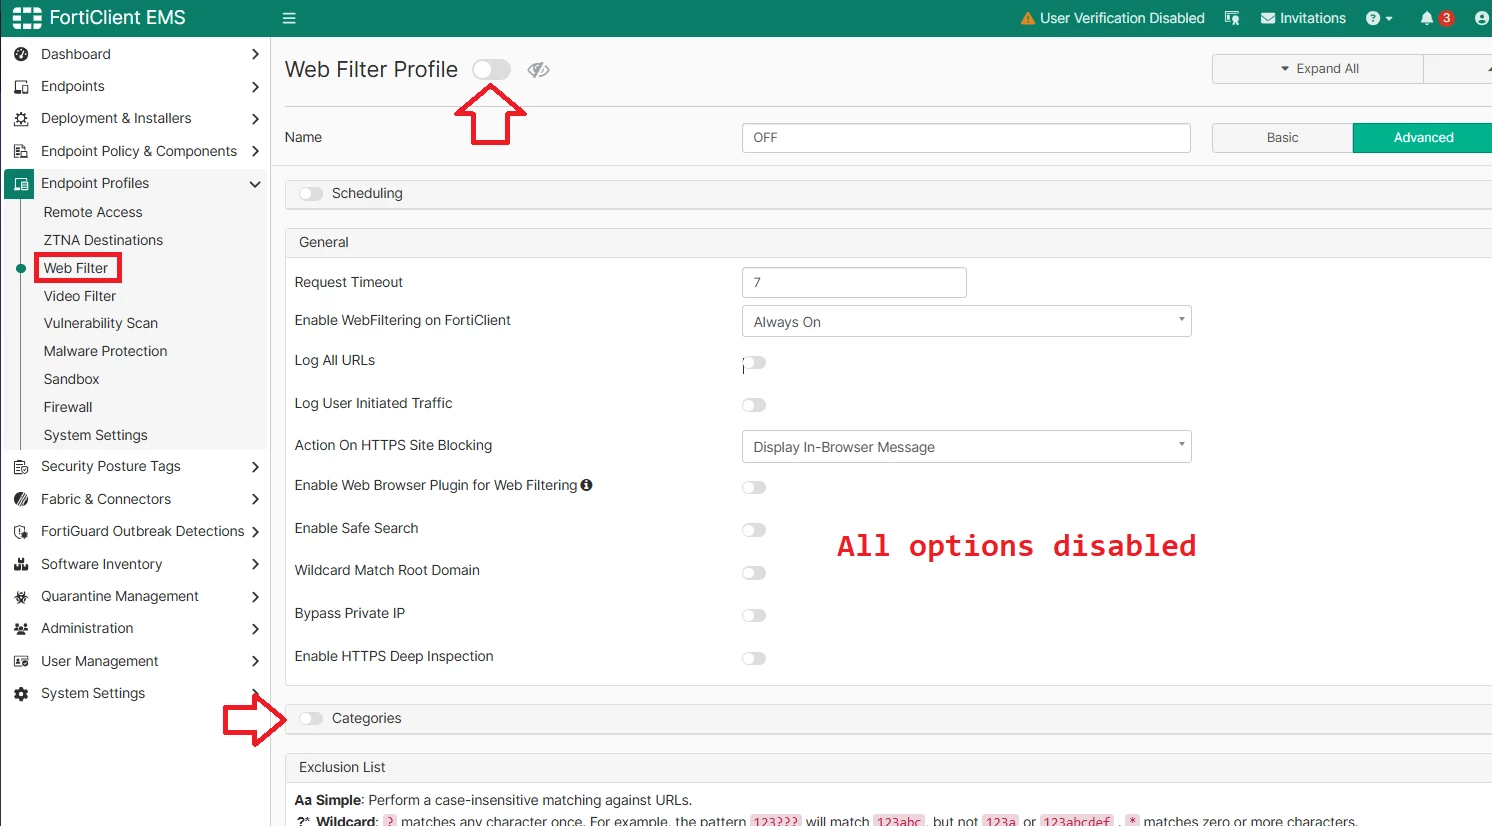Click the info icon beside Web Browser Plugin
This screenshot has height=826, width=1492.
[x=587, y=485]
